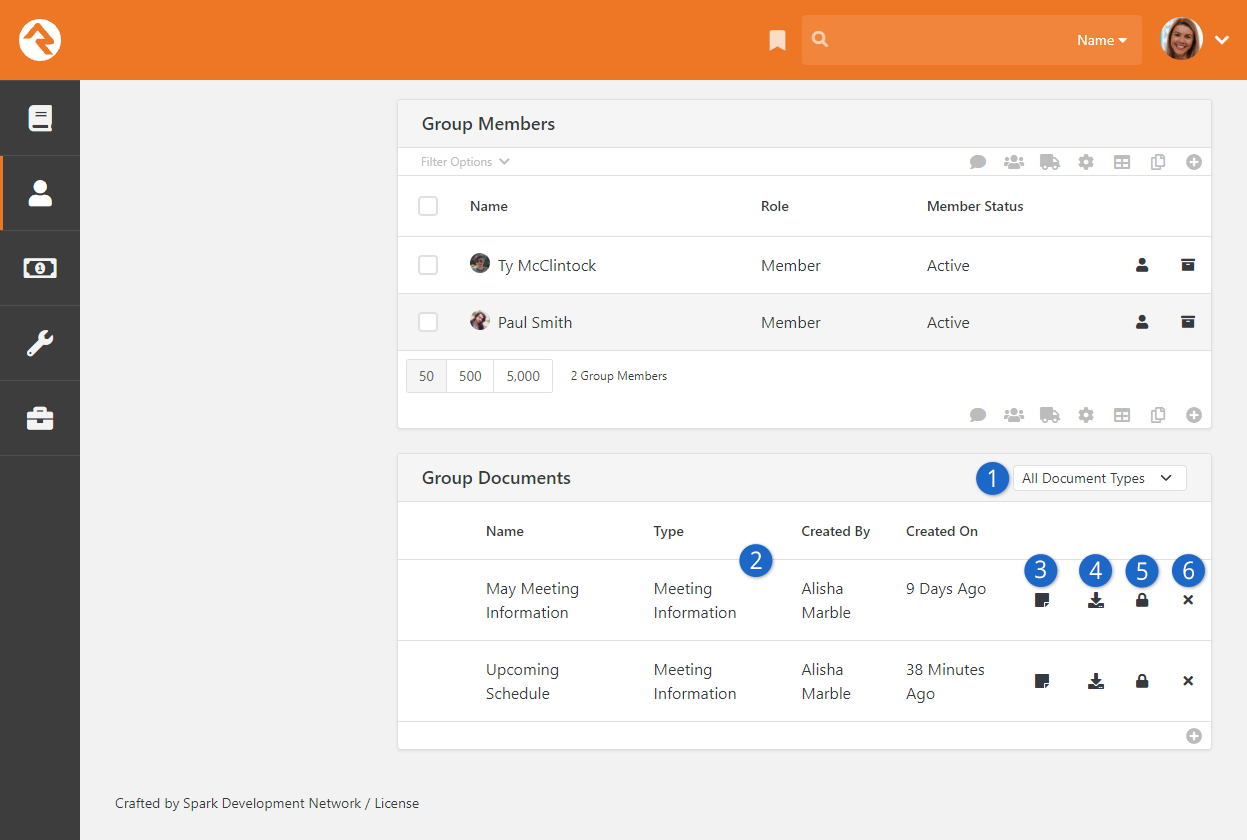Click the user profile avatar photo

tap(1181, 39)
